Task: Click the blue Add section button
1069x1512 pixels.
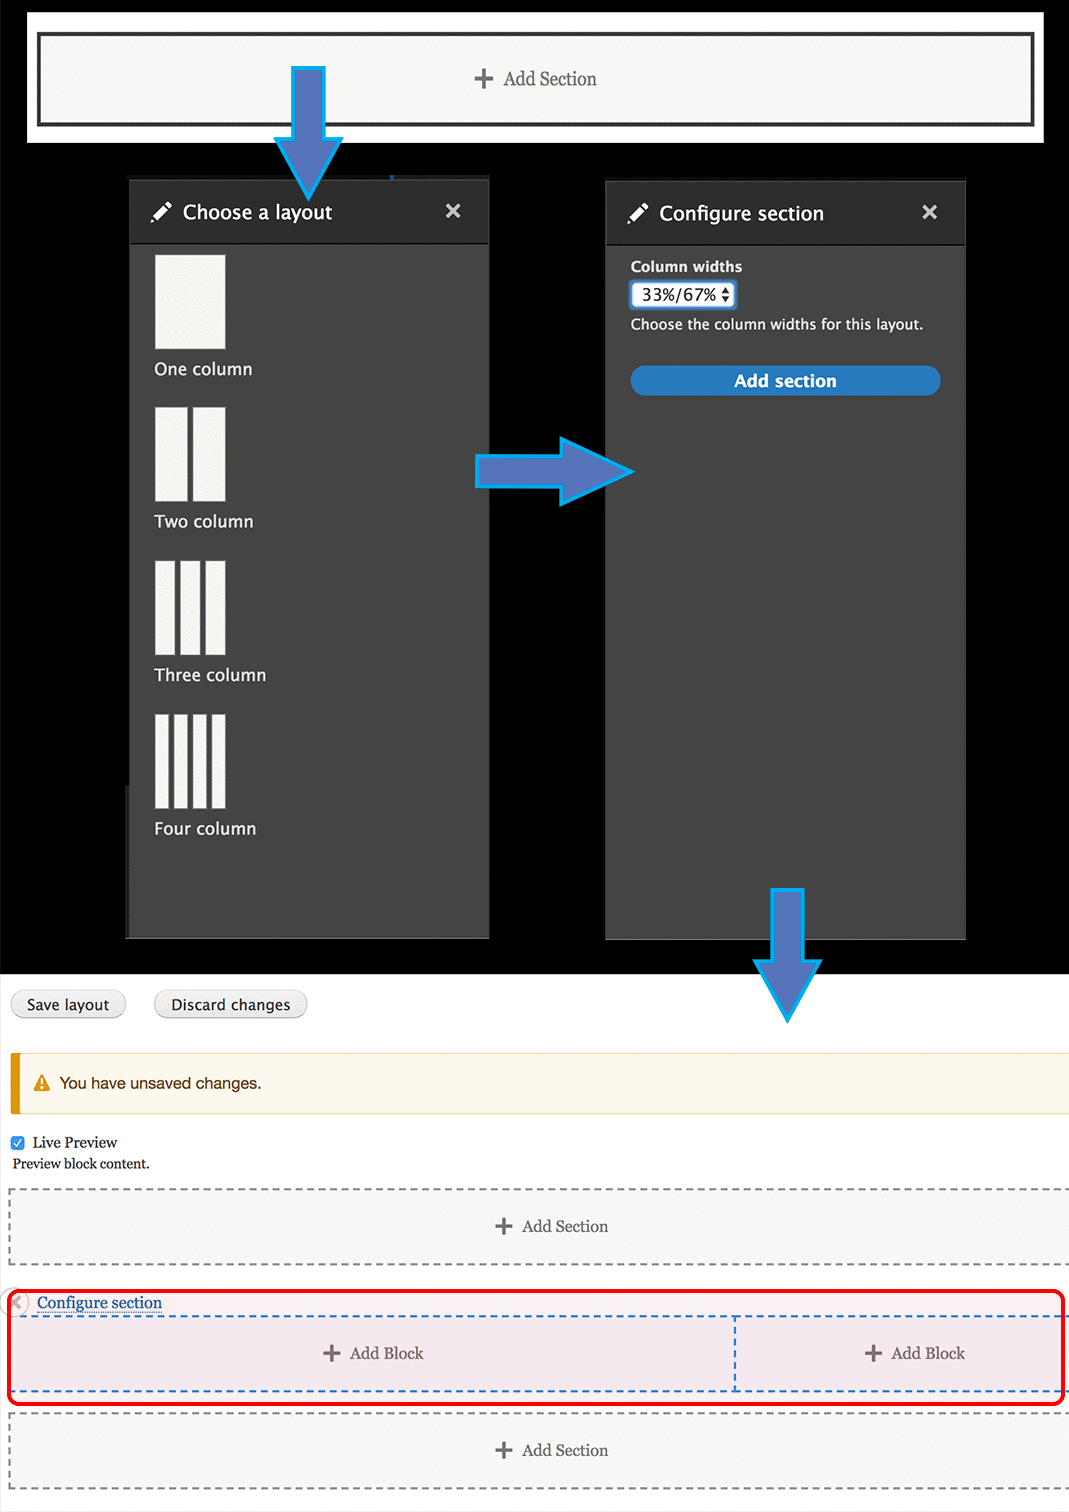Action: (784, 381)
